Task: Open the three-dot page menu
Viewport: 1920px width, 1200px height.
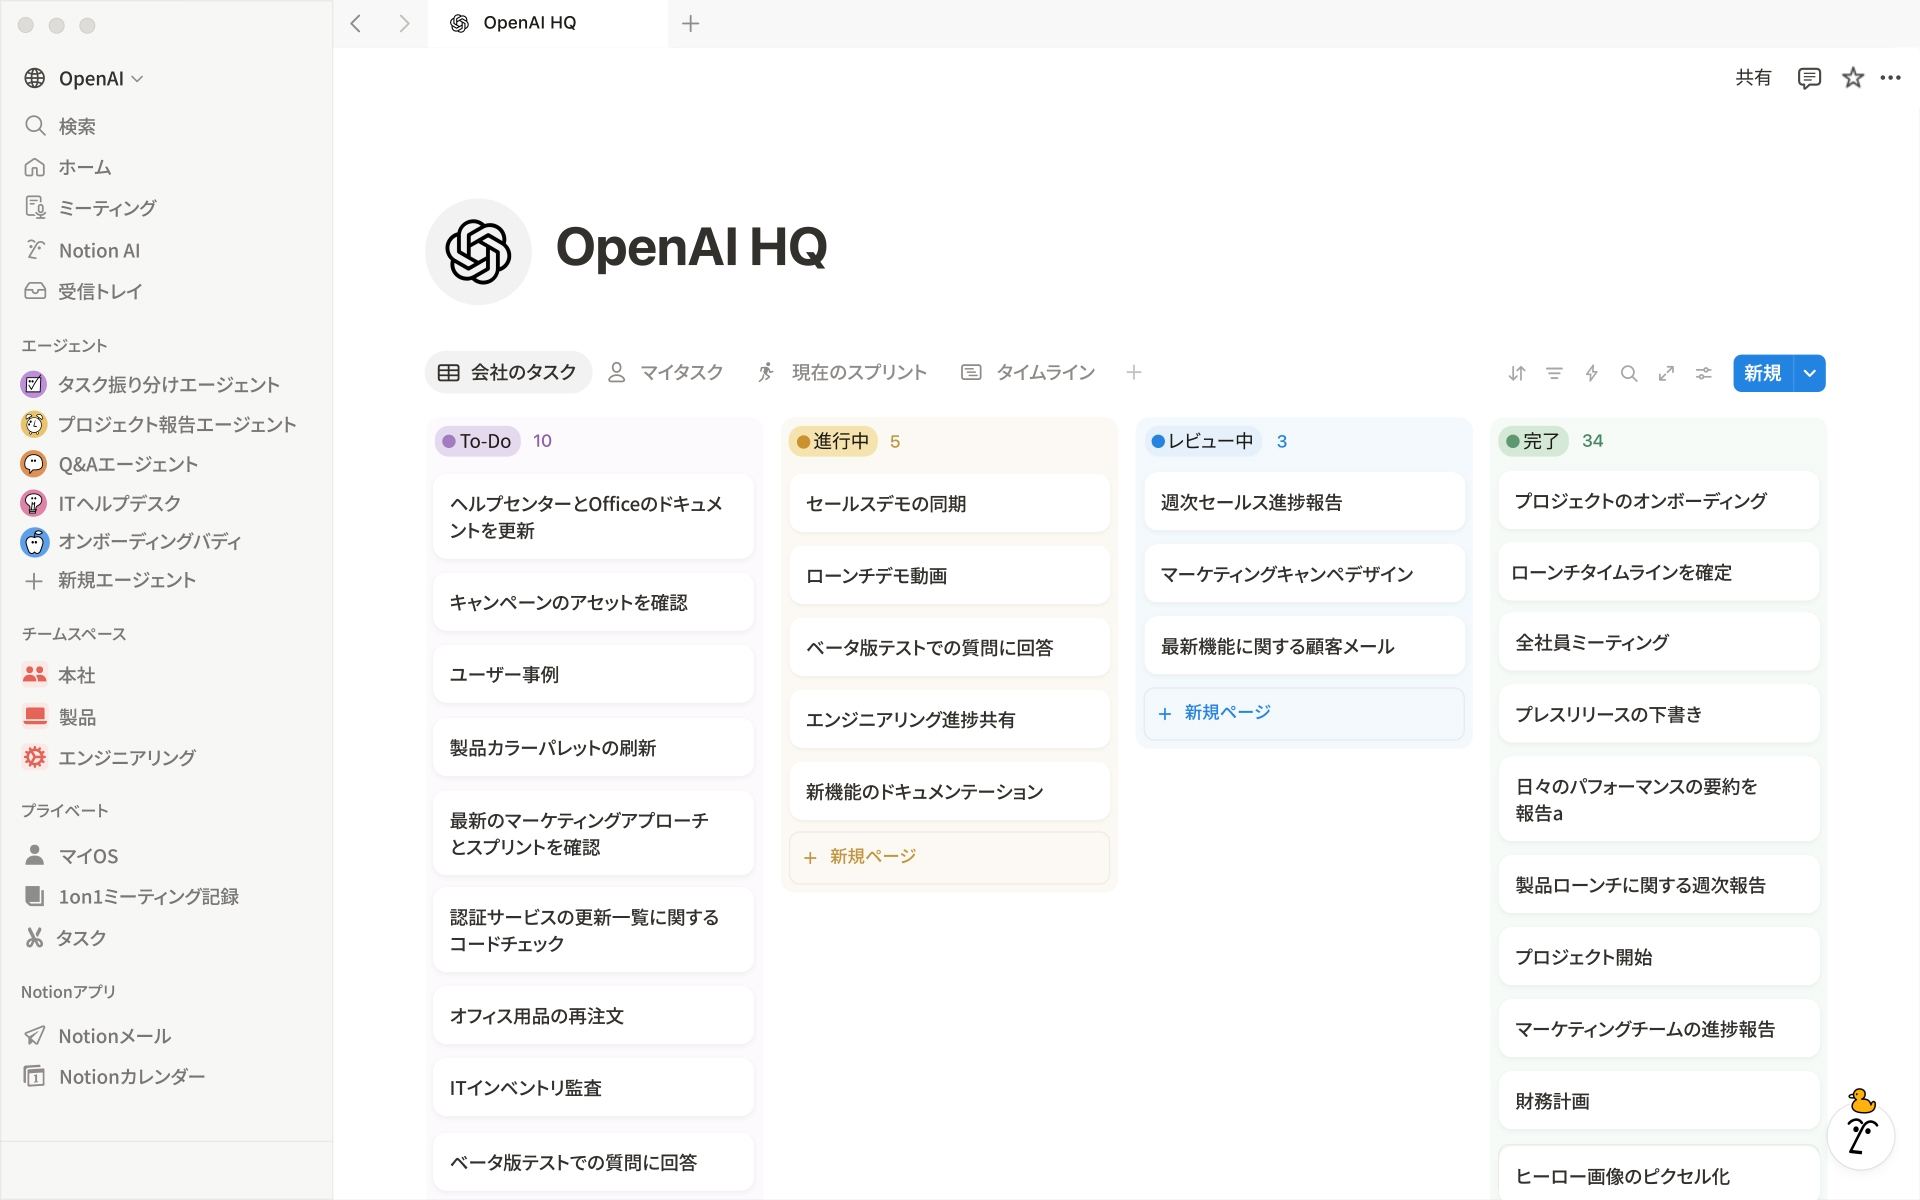Action: pos(1890,78)
